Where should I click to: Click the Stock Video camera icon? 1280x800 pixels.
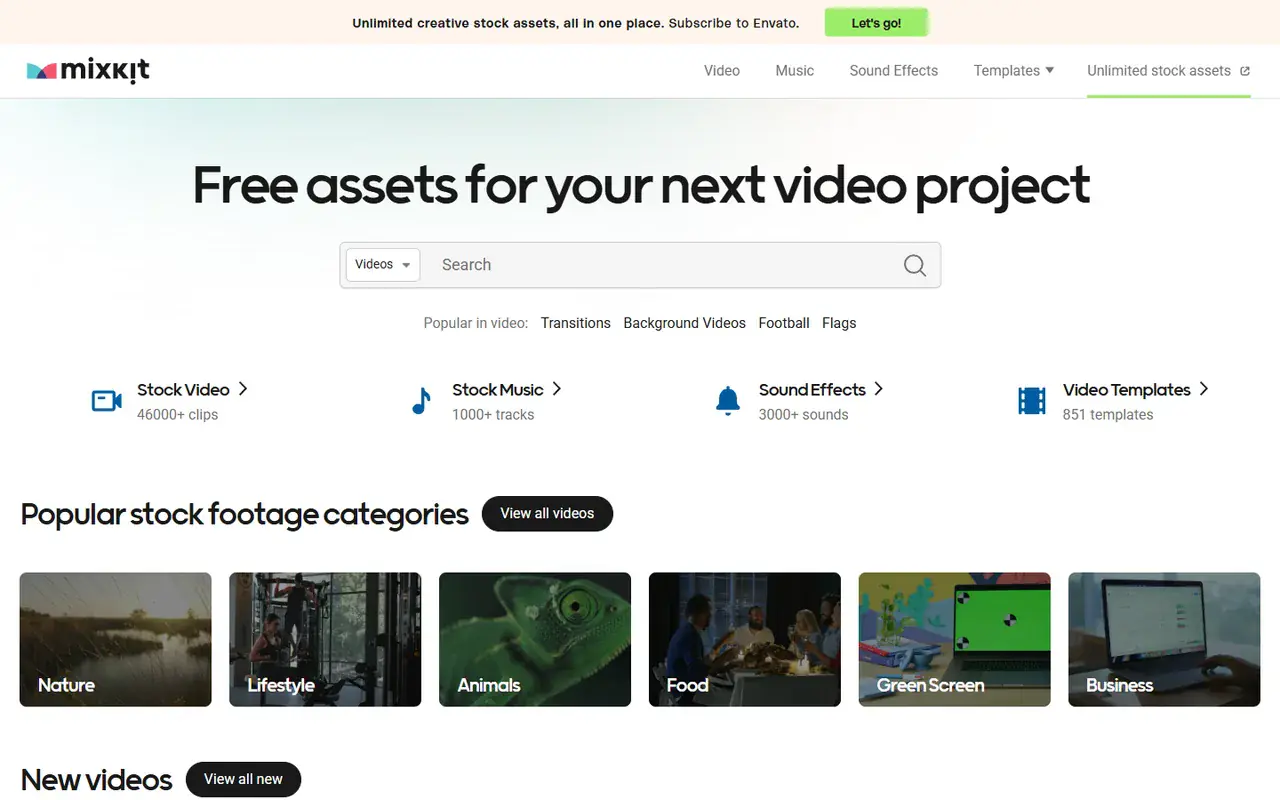point(107,401)
